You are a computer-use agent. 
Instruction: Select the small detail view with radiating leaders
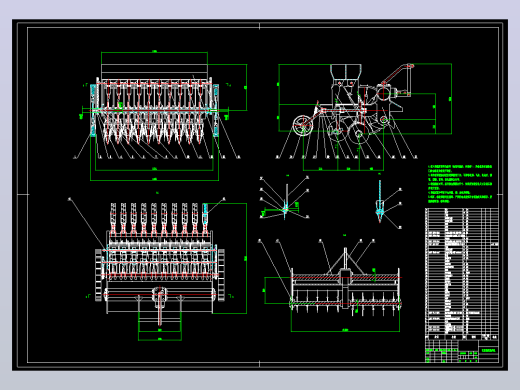coord(284,198)
